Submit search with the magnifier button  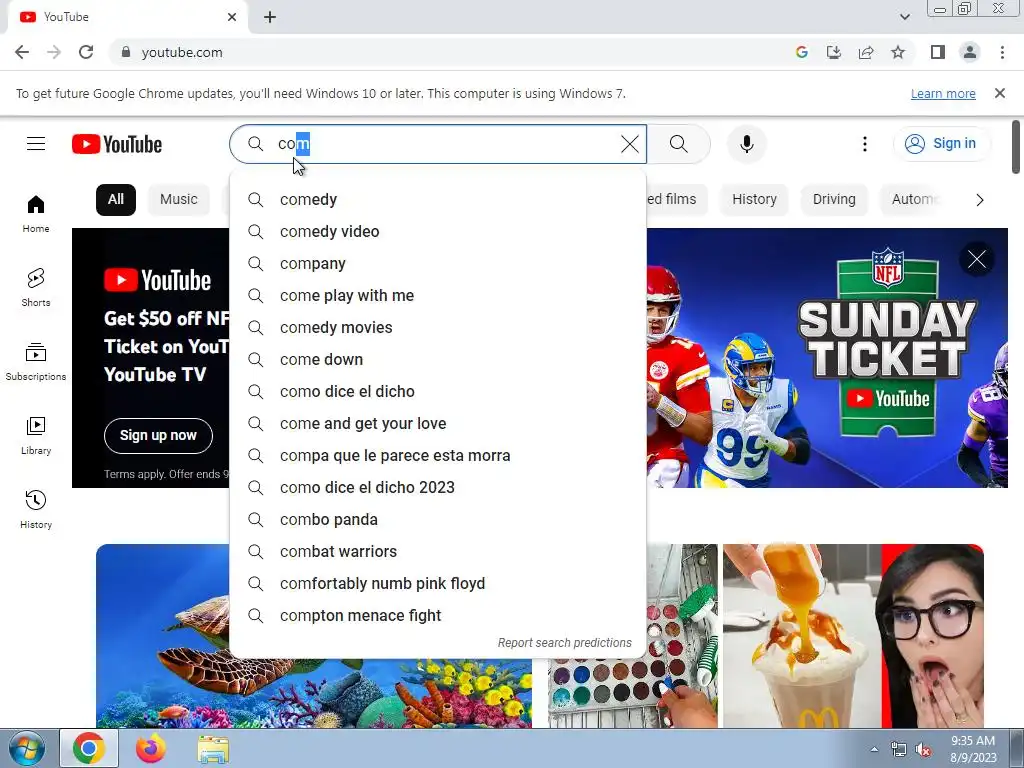click(x=679, y=144)
